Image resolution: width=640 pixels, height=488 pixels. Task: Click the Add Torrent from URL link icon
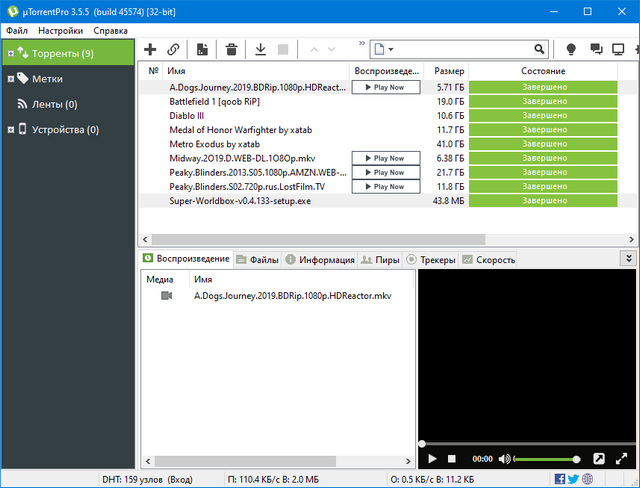[173, 49]
